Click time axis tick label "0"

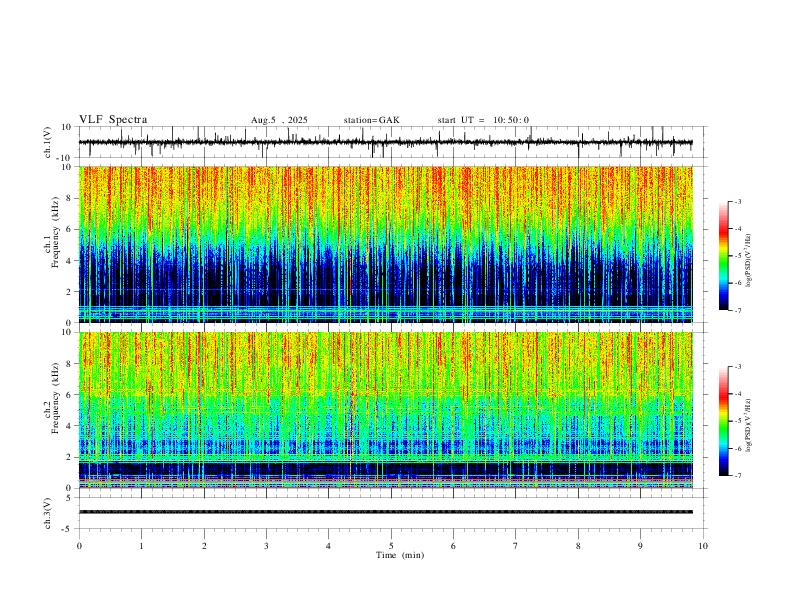[x=79, y=546]
